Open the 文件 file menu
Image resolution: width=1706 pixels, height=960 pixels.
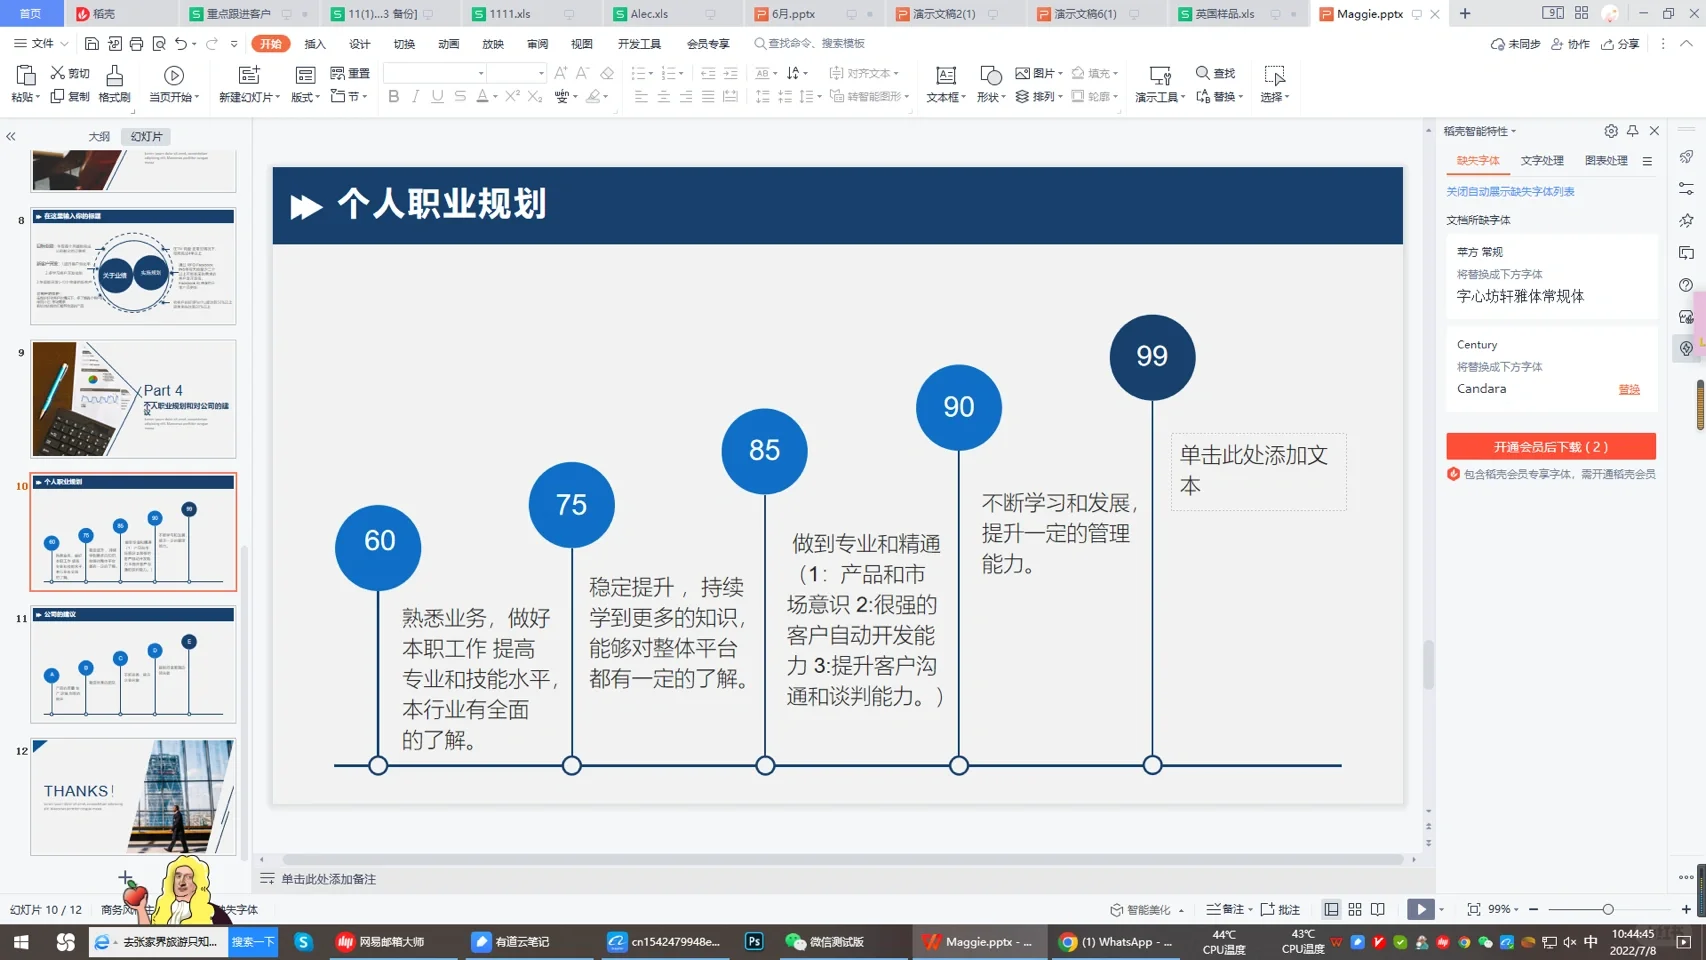pos(41,44)
